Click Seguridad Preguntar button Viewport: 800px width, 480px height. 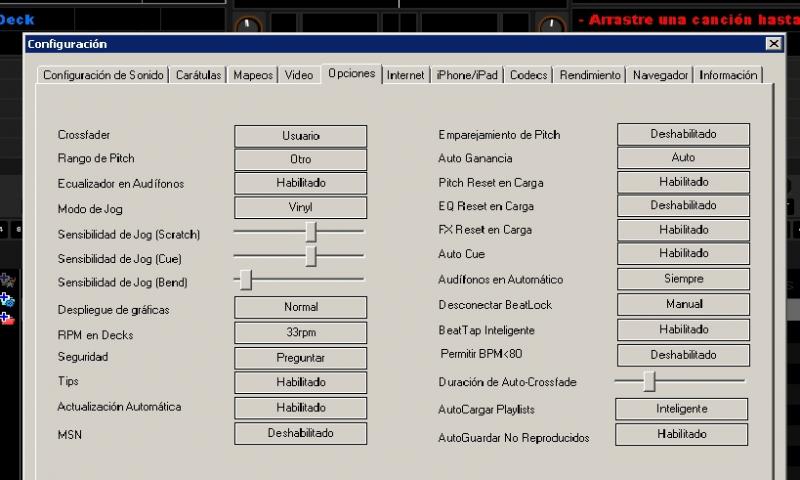click(x=301, y=358)
